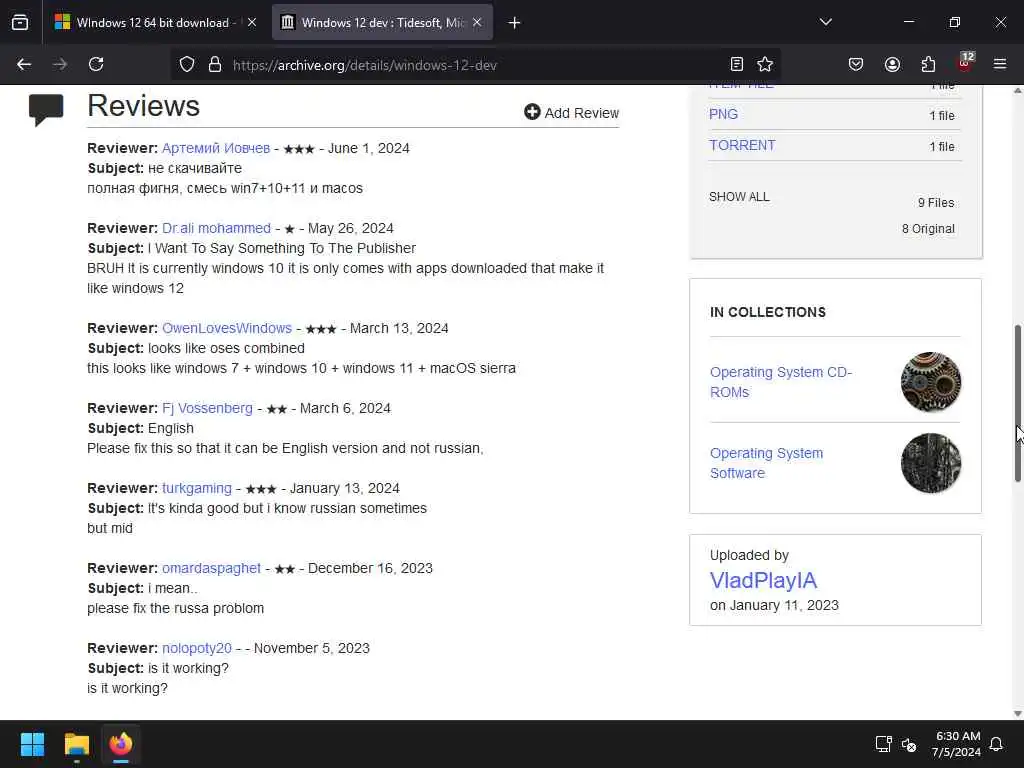Open 8 Original files listing

coord(928,229)
